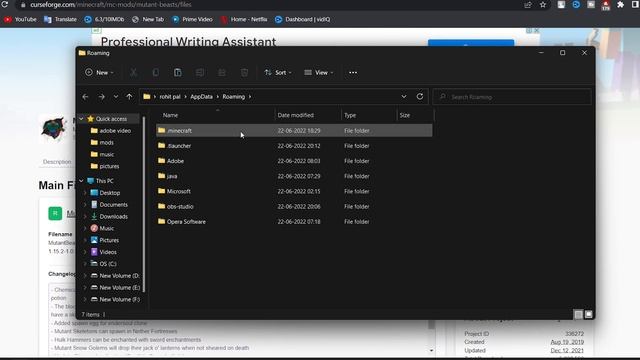Select New Volume (D:) drive
640x360 pixels.
point(115,276)
